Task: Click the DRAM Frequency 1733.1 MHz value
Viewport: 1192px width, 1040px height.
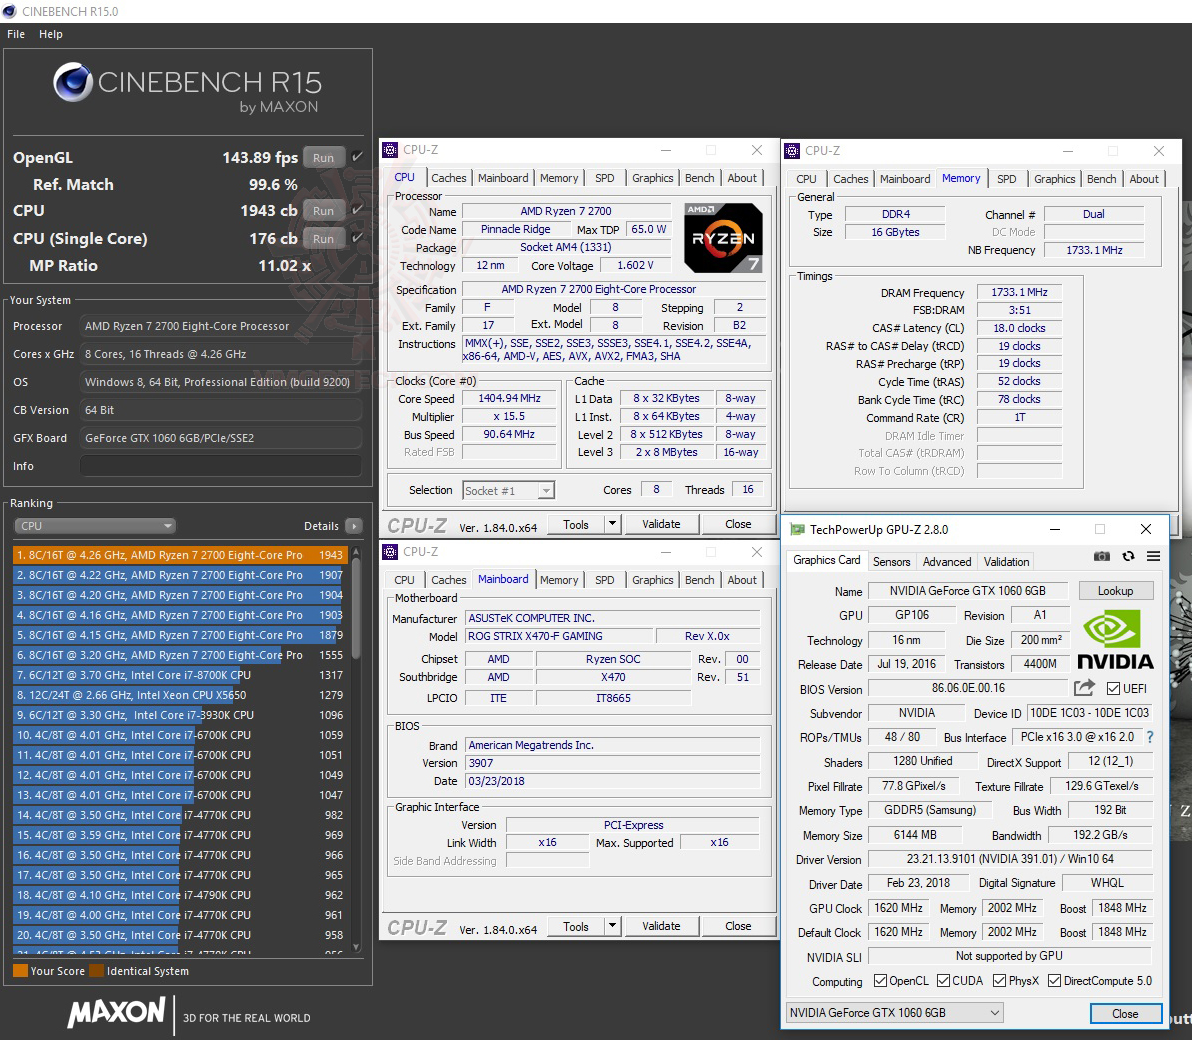Action: tap(1019, 292)
